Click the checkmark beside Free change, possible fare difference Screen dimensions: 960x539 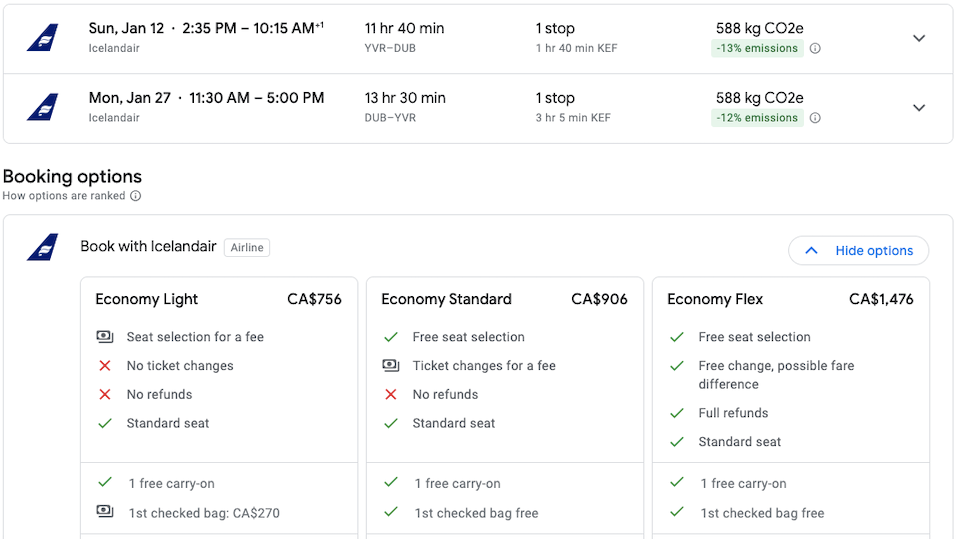click(677, 366)
